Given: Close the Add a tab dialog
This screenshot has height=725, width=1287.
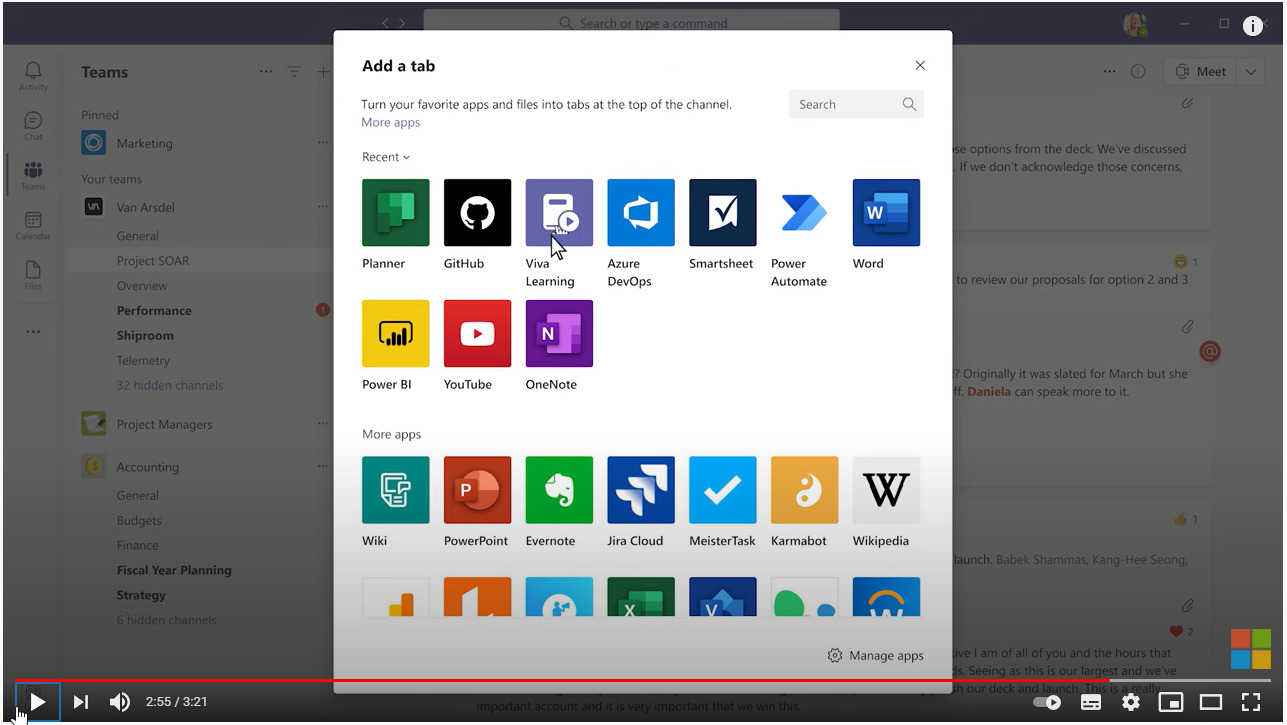Looking at the screenshot, I should click(920, 65).
